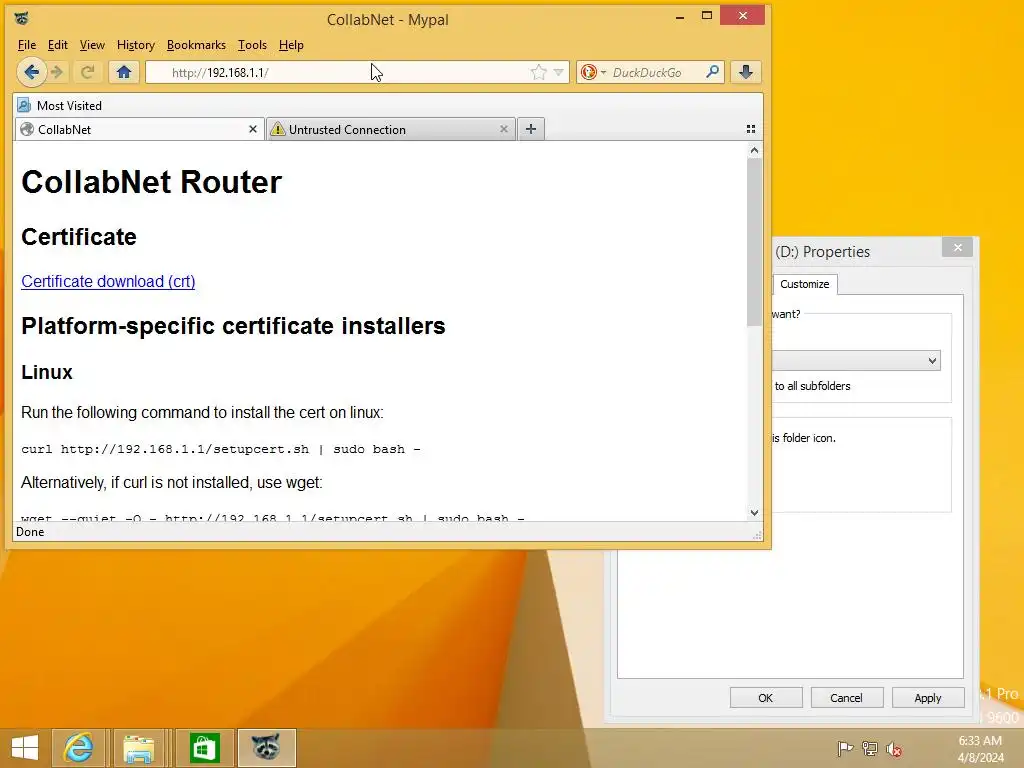Click the CollabNet Router heading
The width and height of the screenshot is (1024, 768).
[152, 182]
